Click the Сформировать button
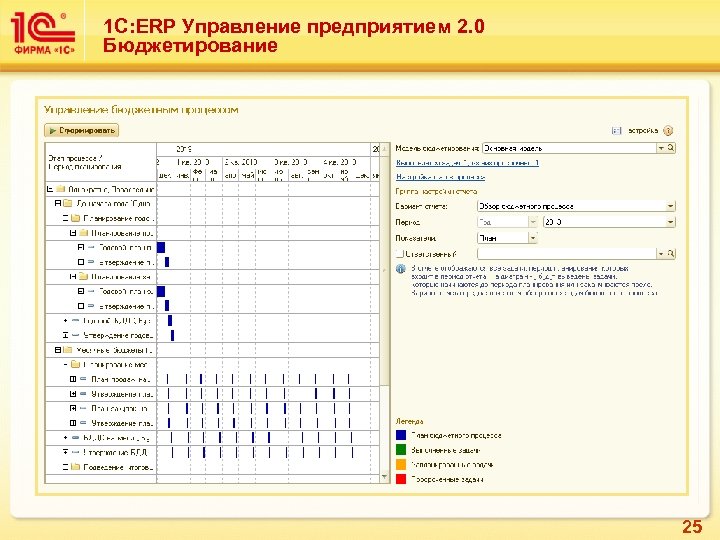Viewport: 720px width, 540px height. (x=82, y=130)
